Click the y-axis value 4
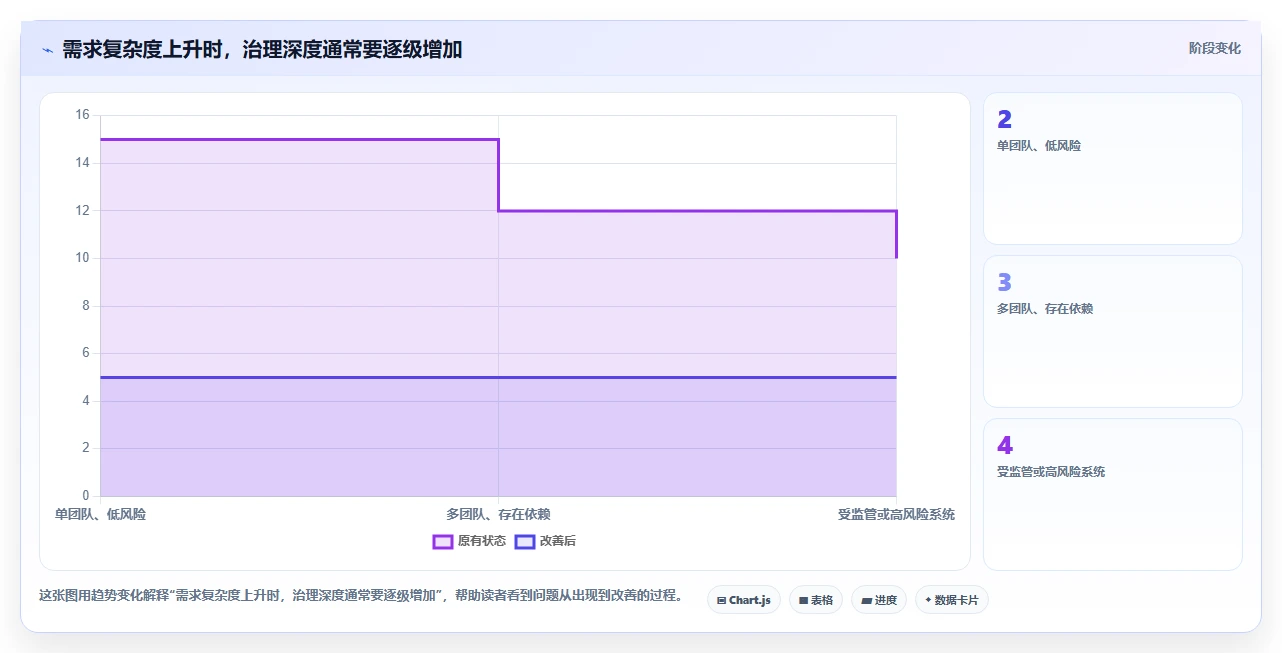This screenshot has height=653, width=1282. [85, 400]
